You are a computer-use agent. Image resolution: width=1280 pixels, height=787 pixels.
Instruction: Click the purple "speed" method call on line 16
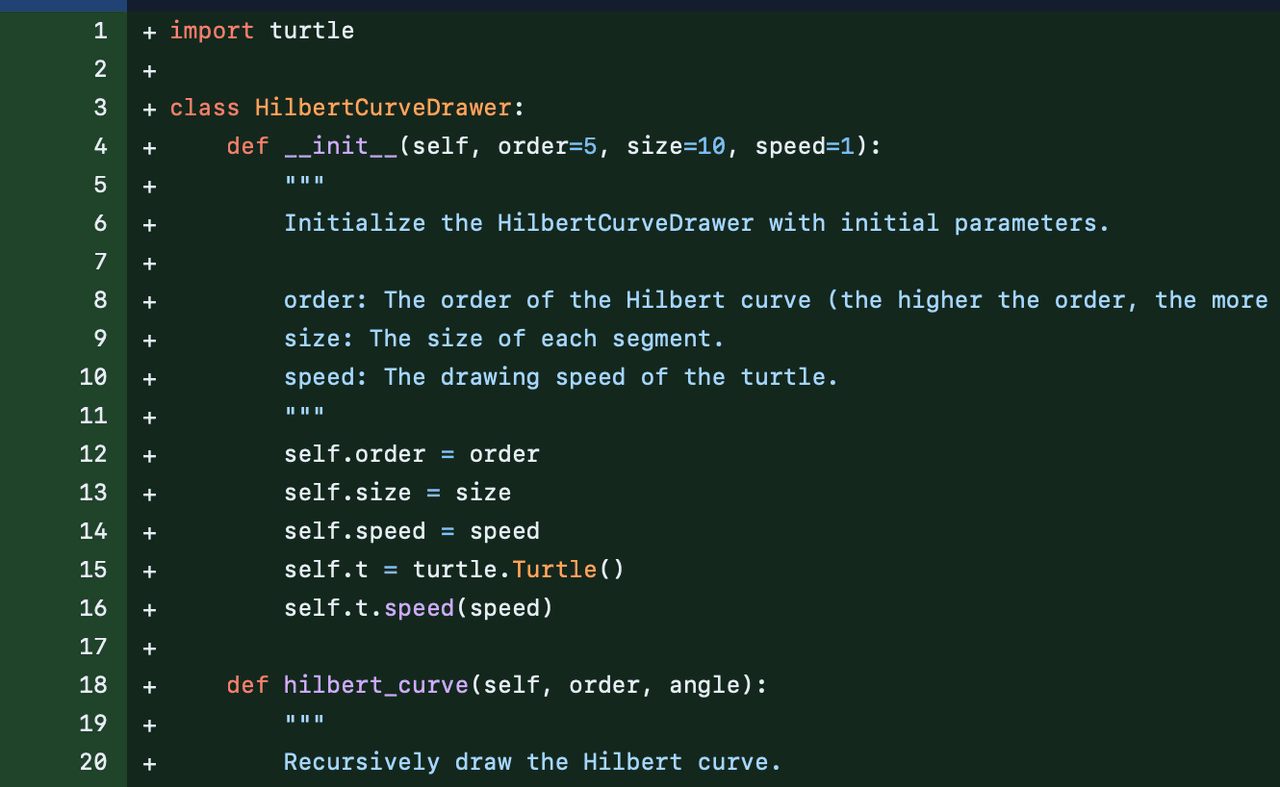(419, 608)
